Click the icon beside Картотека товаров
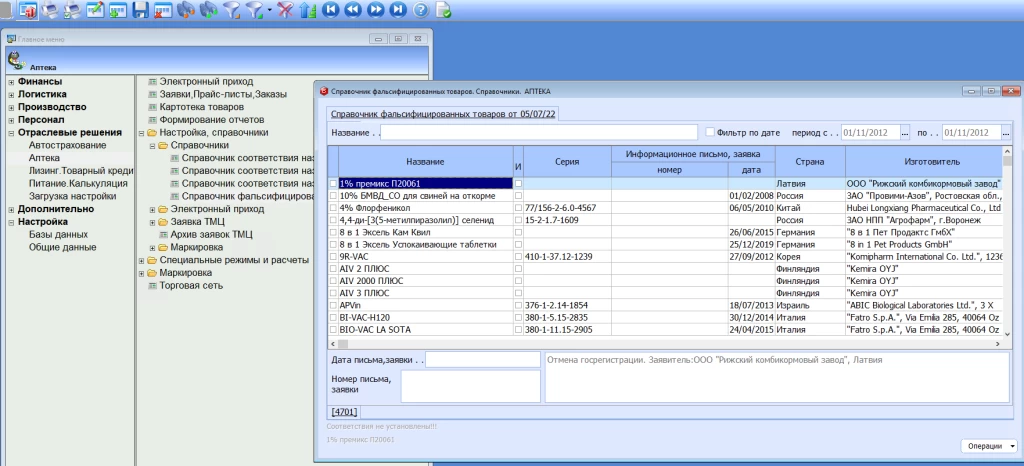Image resolution: width=1024 pixels, height=466 pixels. tap(153, 106)
